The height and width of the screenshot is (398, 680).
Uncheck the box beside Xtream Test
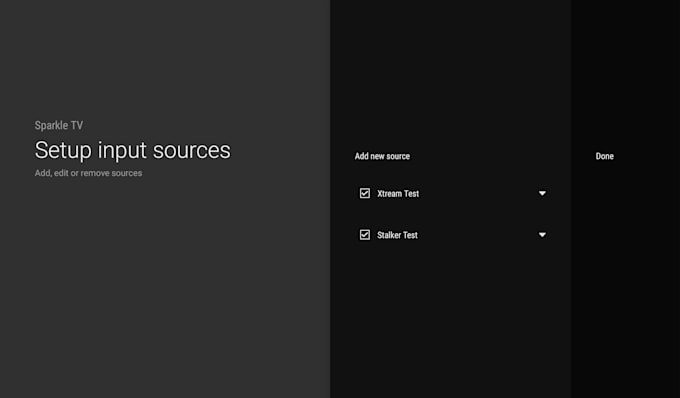[365, 193]
